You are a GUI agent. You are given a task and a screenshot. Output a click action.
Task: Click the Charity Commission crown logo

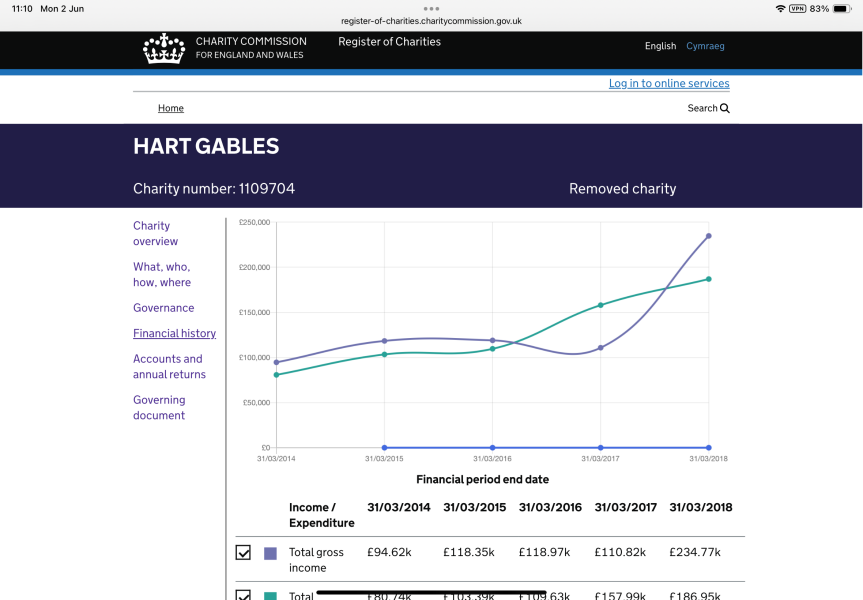164,48
